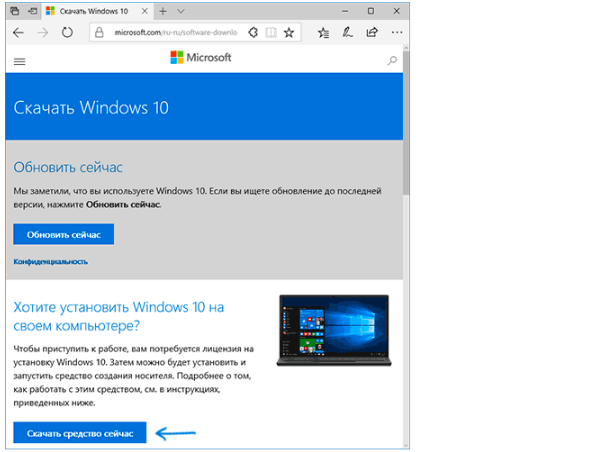This screenshot has width=600, height=452.
Task: Click the browser Back arrow
Action: click(x=18, y=33)
